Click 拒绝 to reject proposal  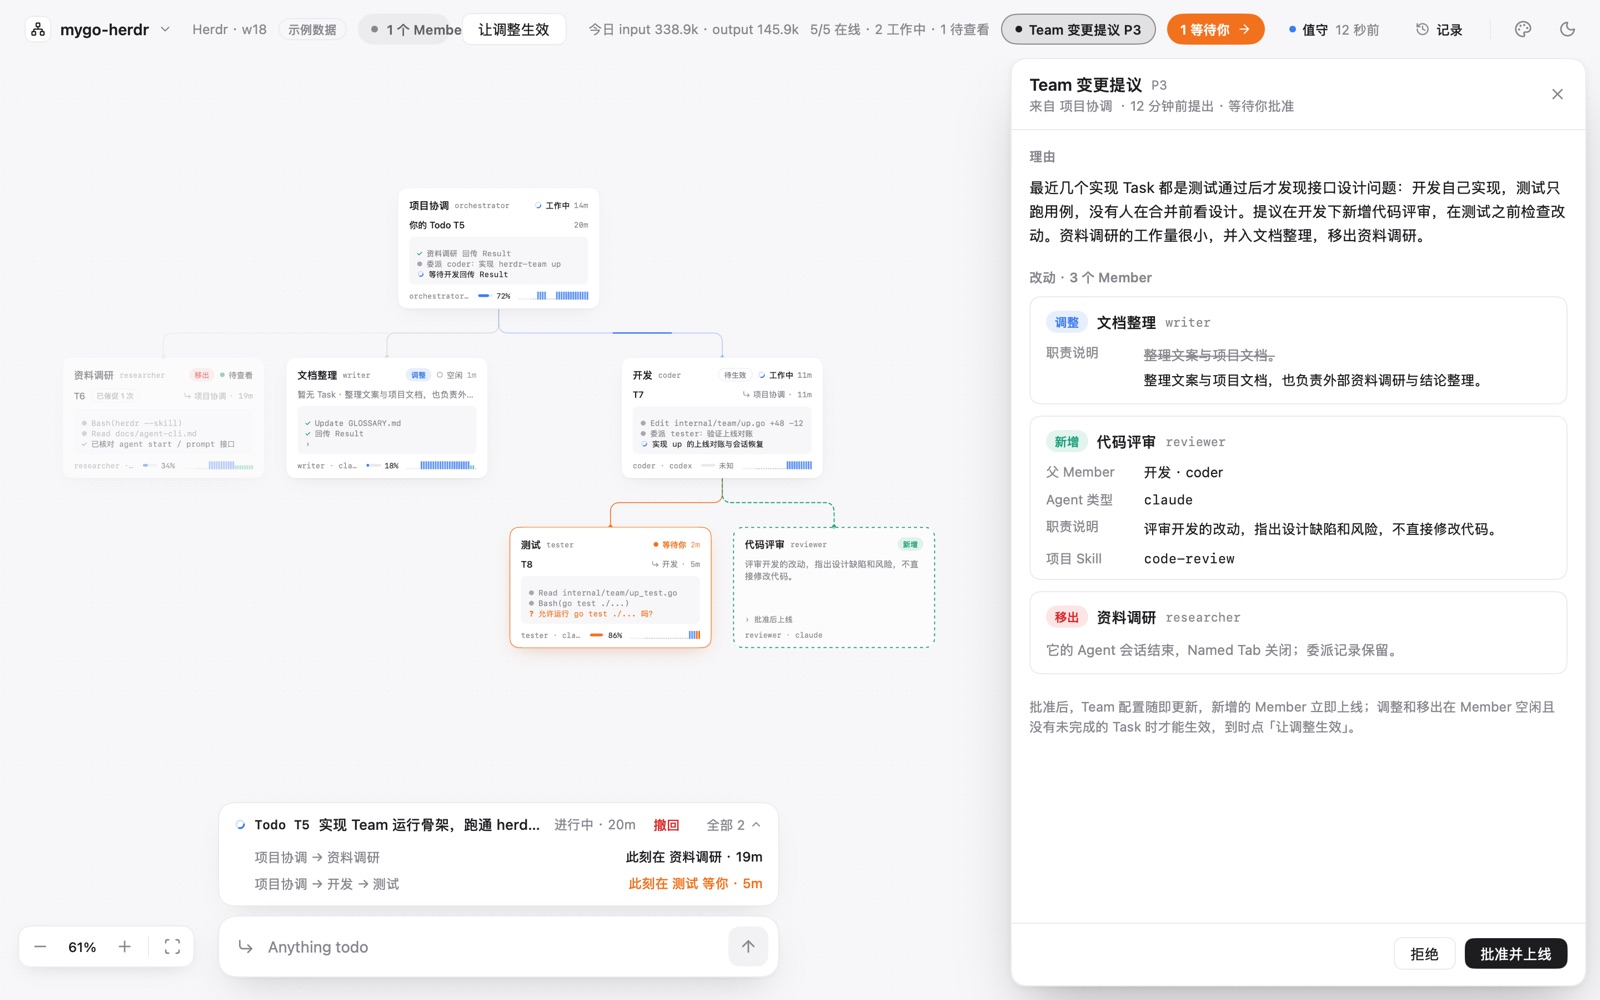click(x=1424, y=954)
